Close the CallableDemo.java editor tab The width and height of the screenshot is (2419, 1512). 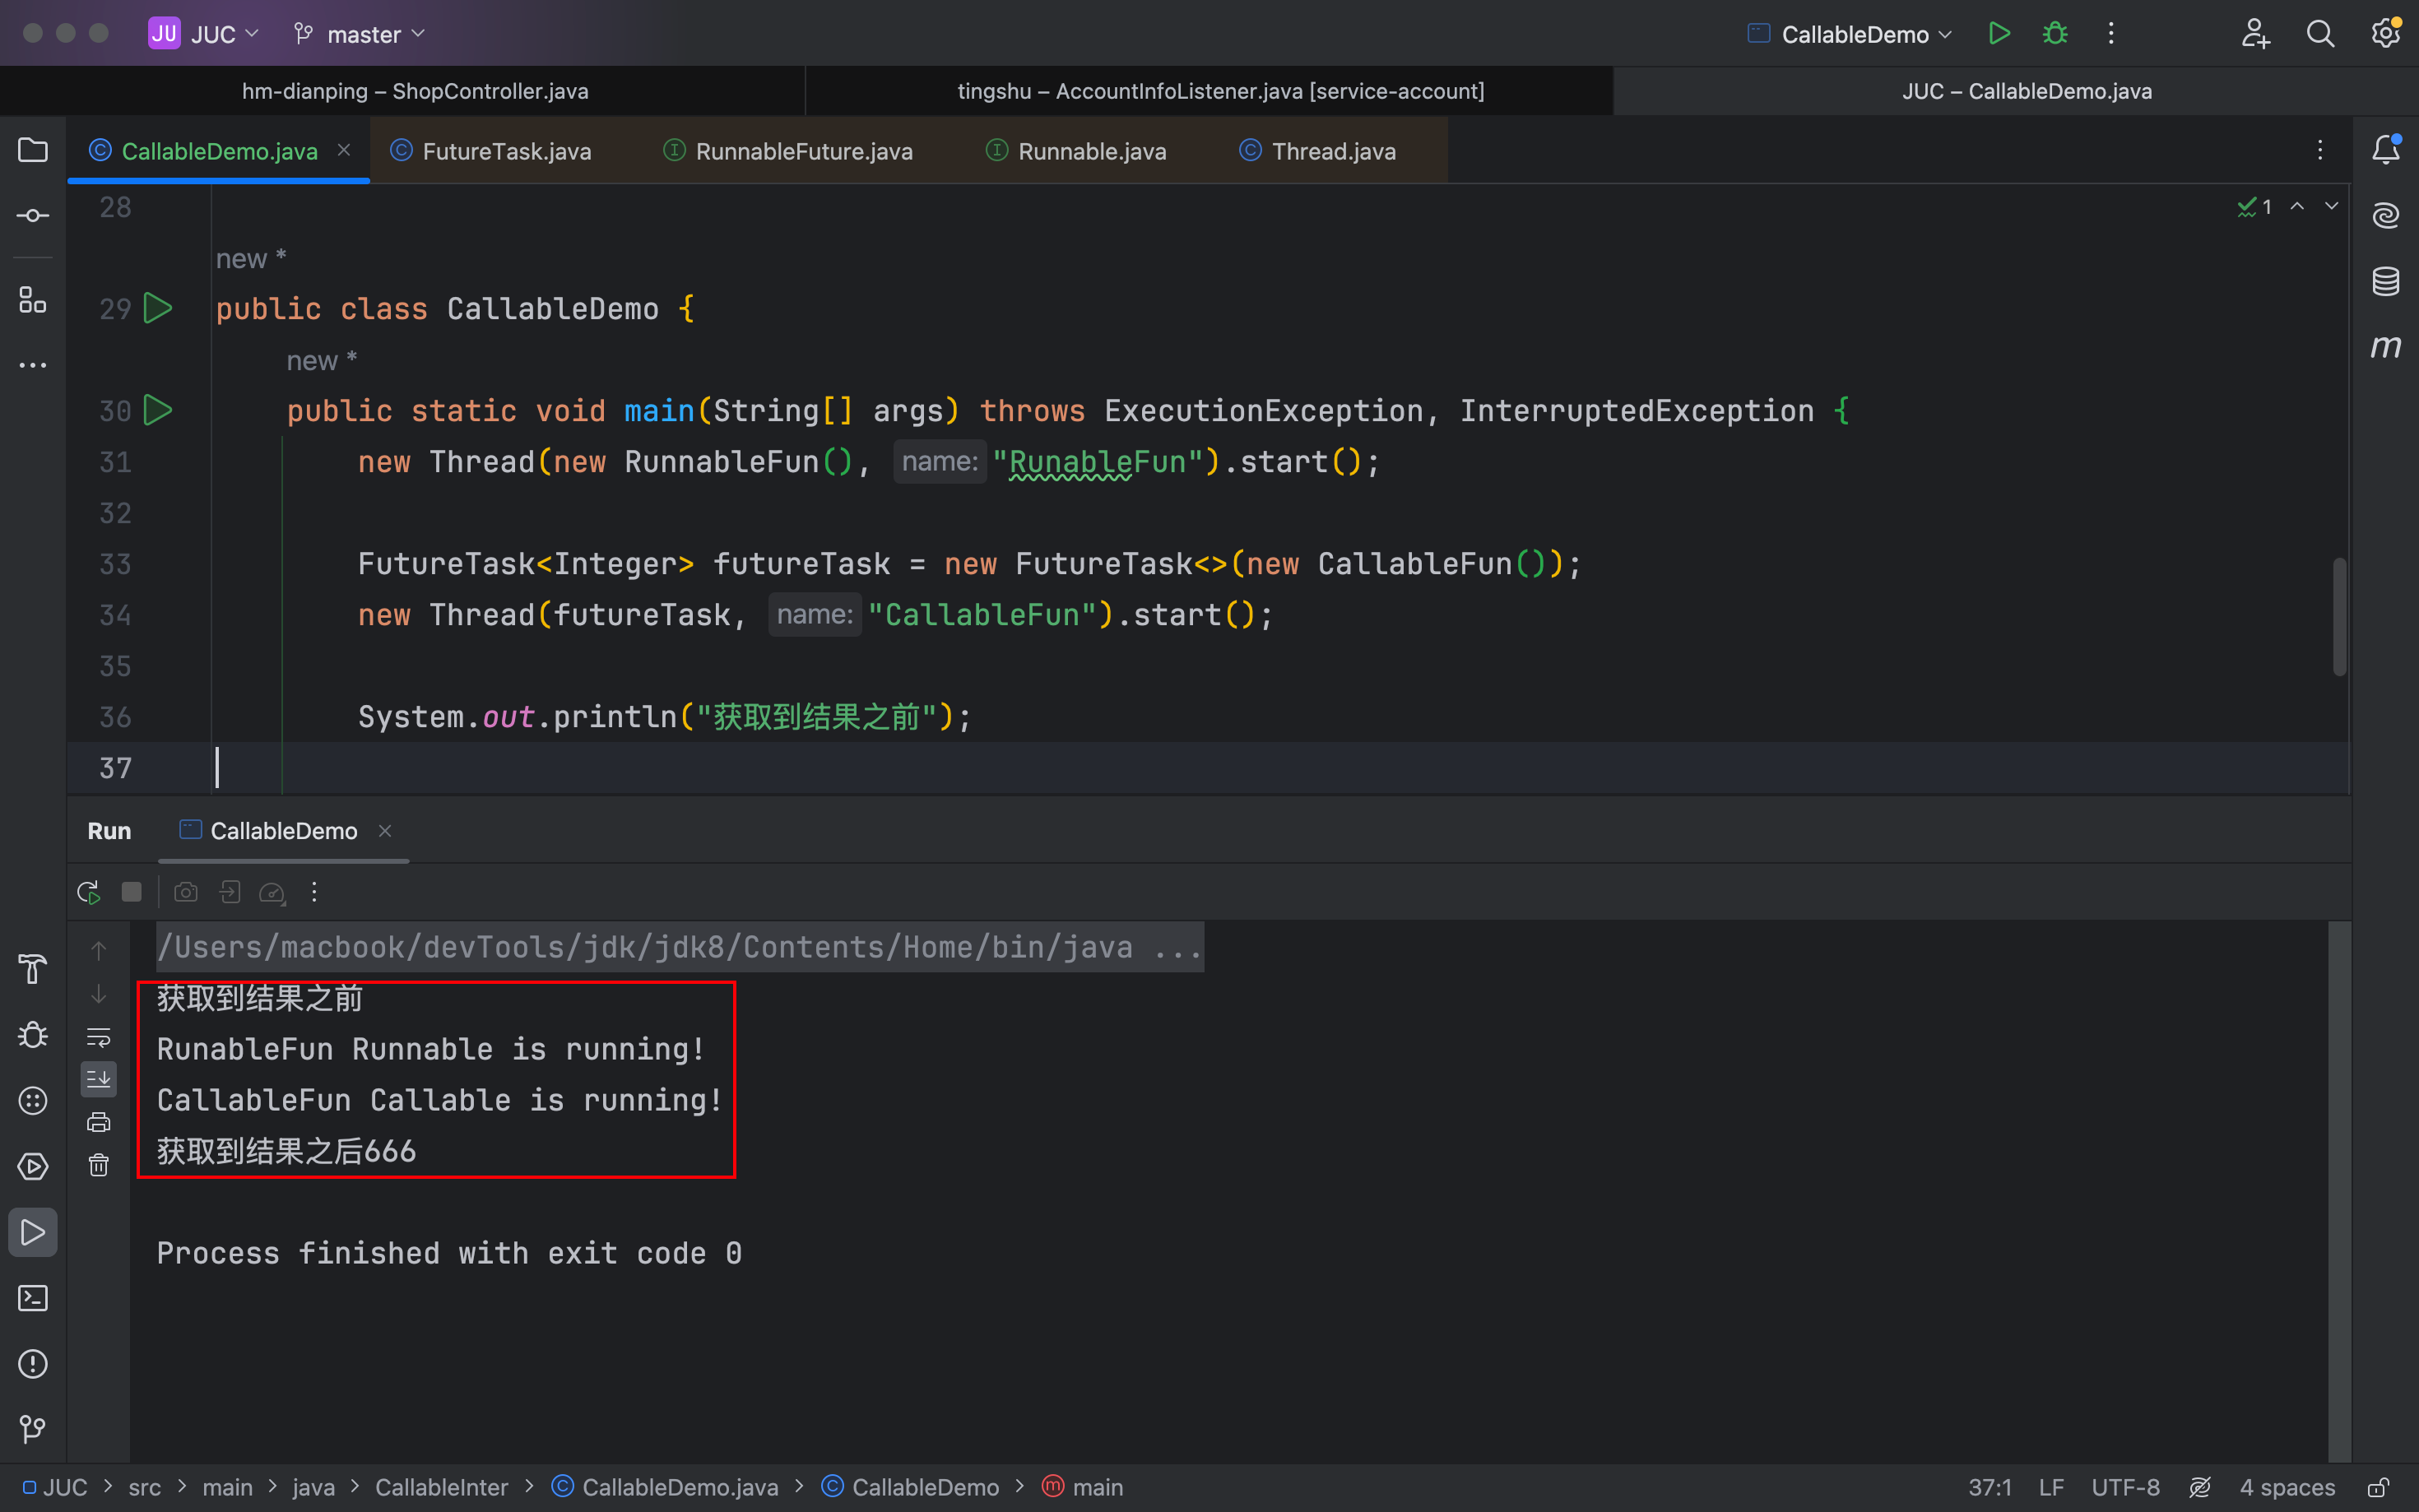pyautogui.click(x=344, y=150)
